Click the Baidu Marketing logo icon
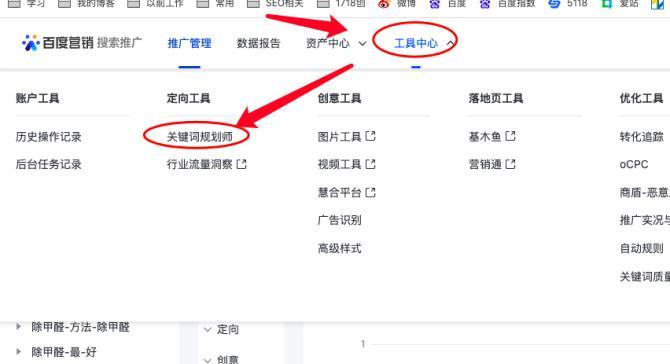This screenshot has height=364, width=670. pyautogui.click(x=30, y=43)
